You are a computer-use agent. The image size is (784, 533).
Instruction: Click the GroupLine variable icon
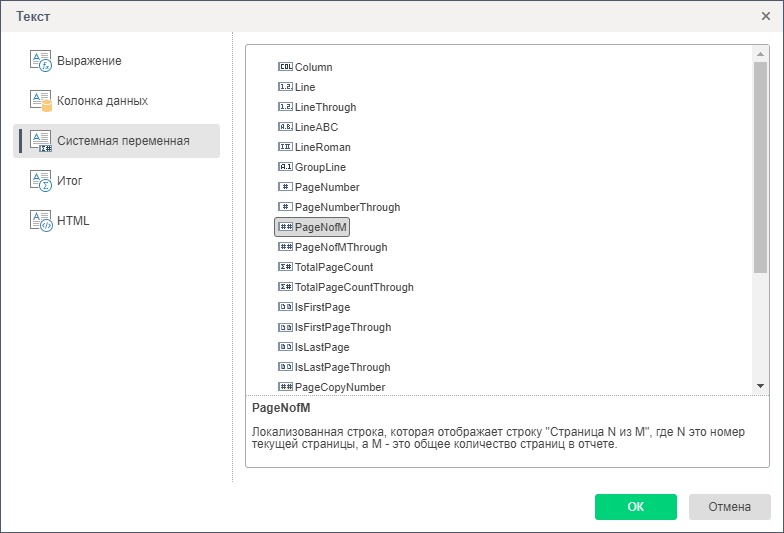pyautogui.click(x=285, y=167)
